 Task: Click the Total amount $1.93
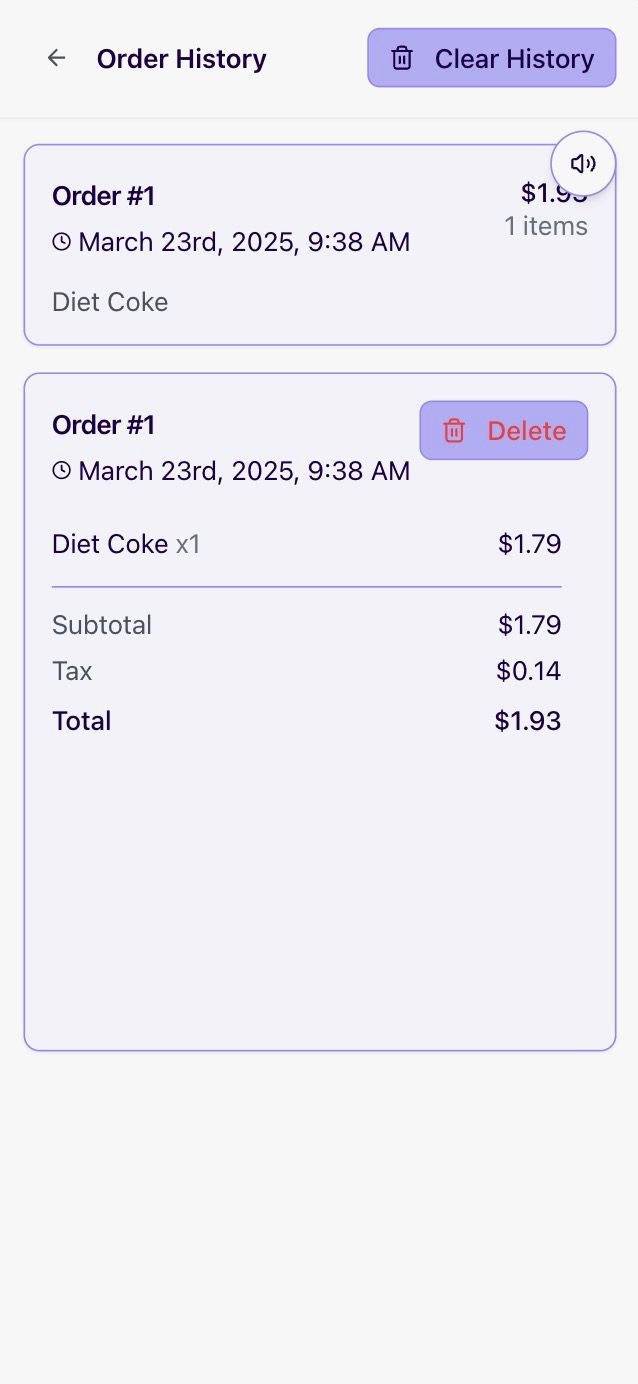528,721
